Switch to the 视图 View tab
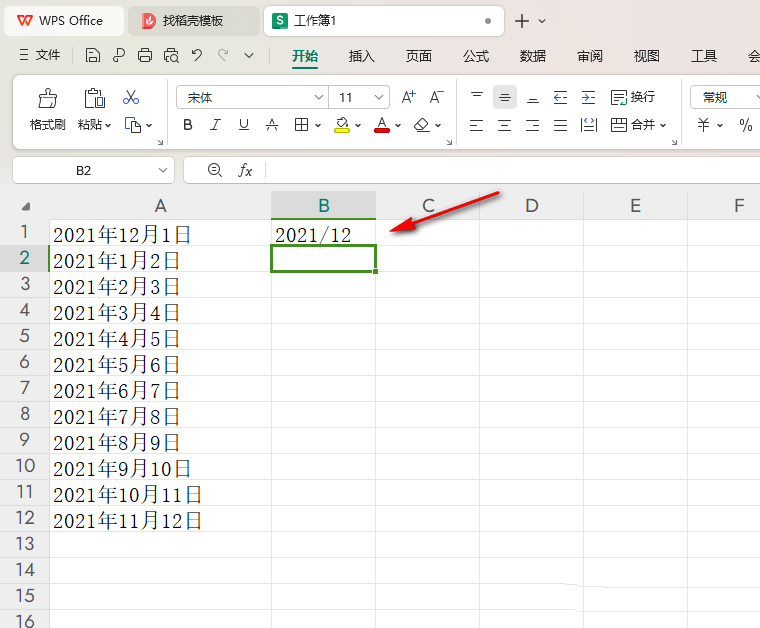The height and width of the screenshot is (628, 760). pyautogui.click(x=647, y=56)
